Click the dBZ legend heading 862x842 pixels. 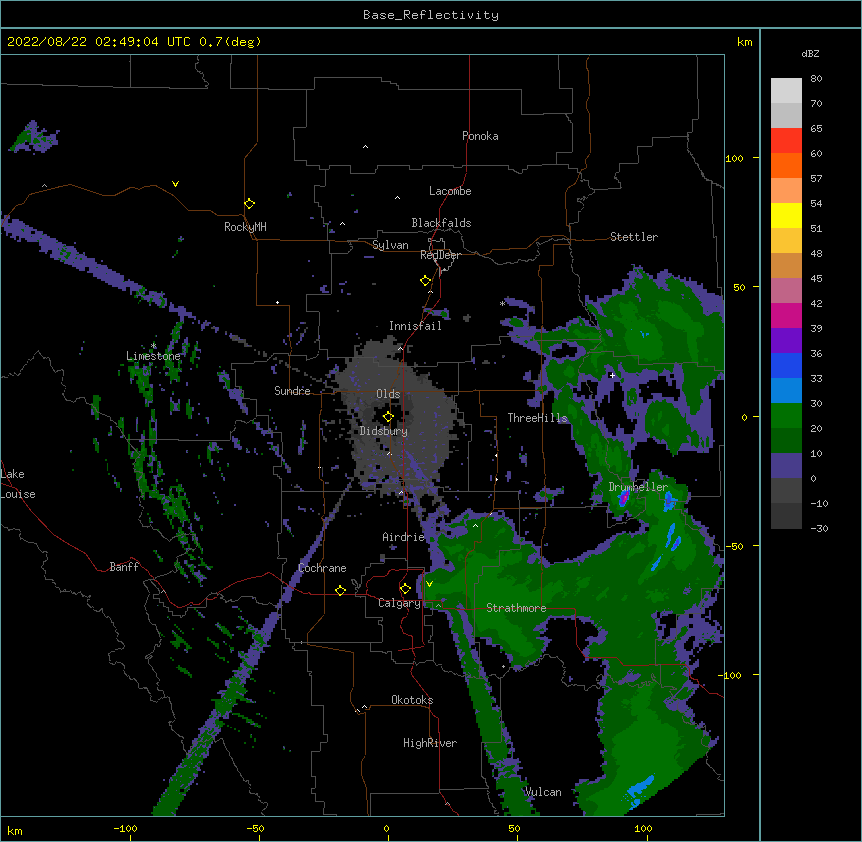pos(810,54)
